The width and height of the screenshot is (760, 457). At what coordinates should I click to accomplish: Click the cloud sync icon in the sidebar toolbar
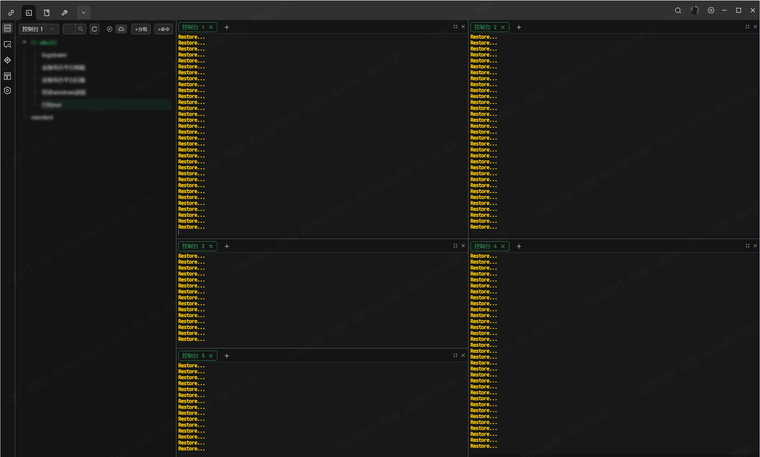pos(121,29)
